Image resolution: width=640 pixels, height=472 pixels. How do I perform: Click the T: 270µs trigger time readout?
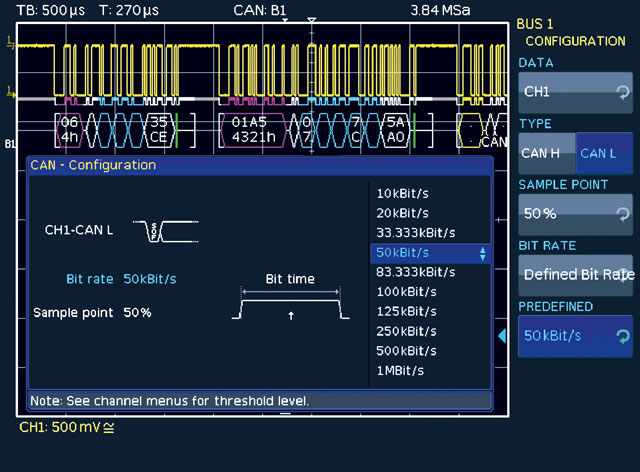tap(129, 10)
